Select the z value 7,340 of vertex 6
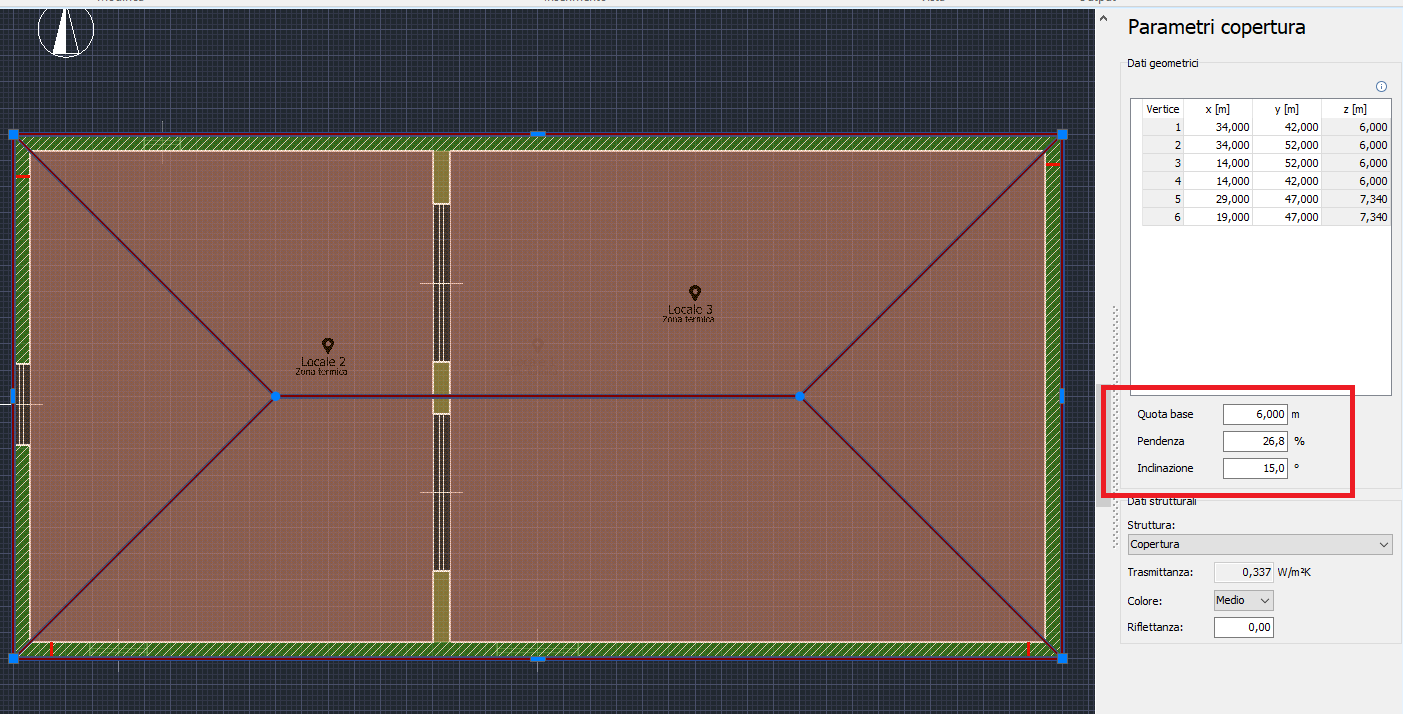Viewport: 1403px width, 714px height. click(x=1356, y=217)
